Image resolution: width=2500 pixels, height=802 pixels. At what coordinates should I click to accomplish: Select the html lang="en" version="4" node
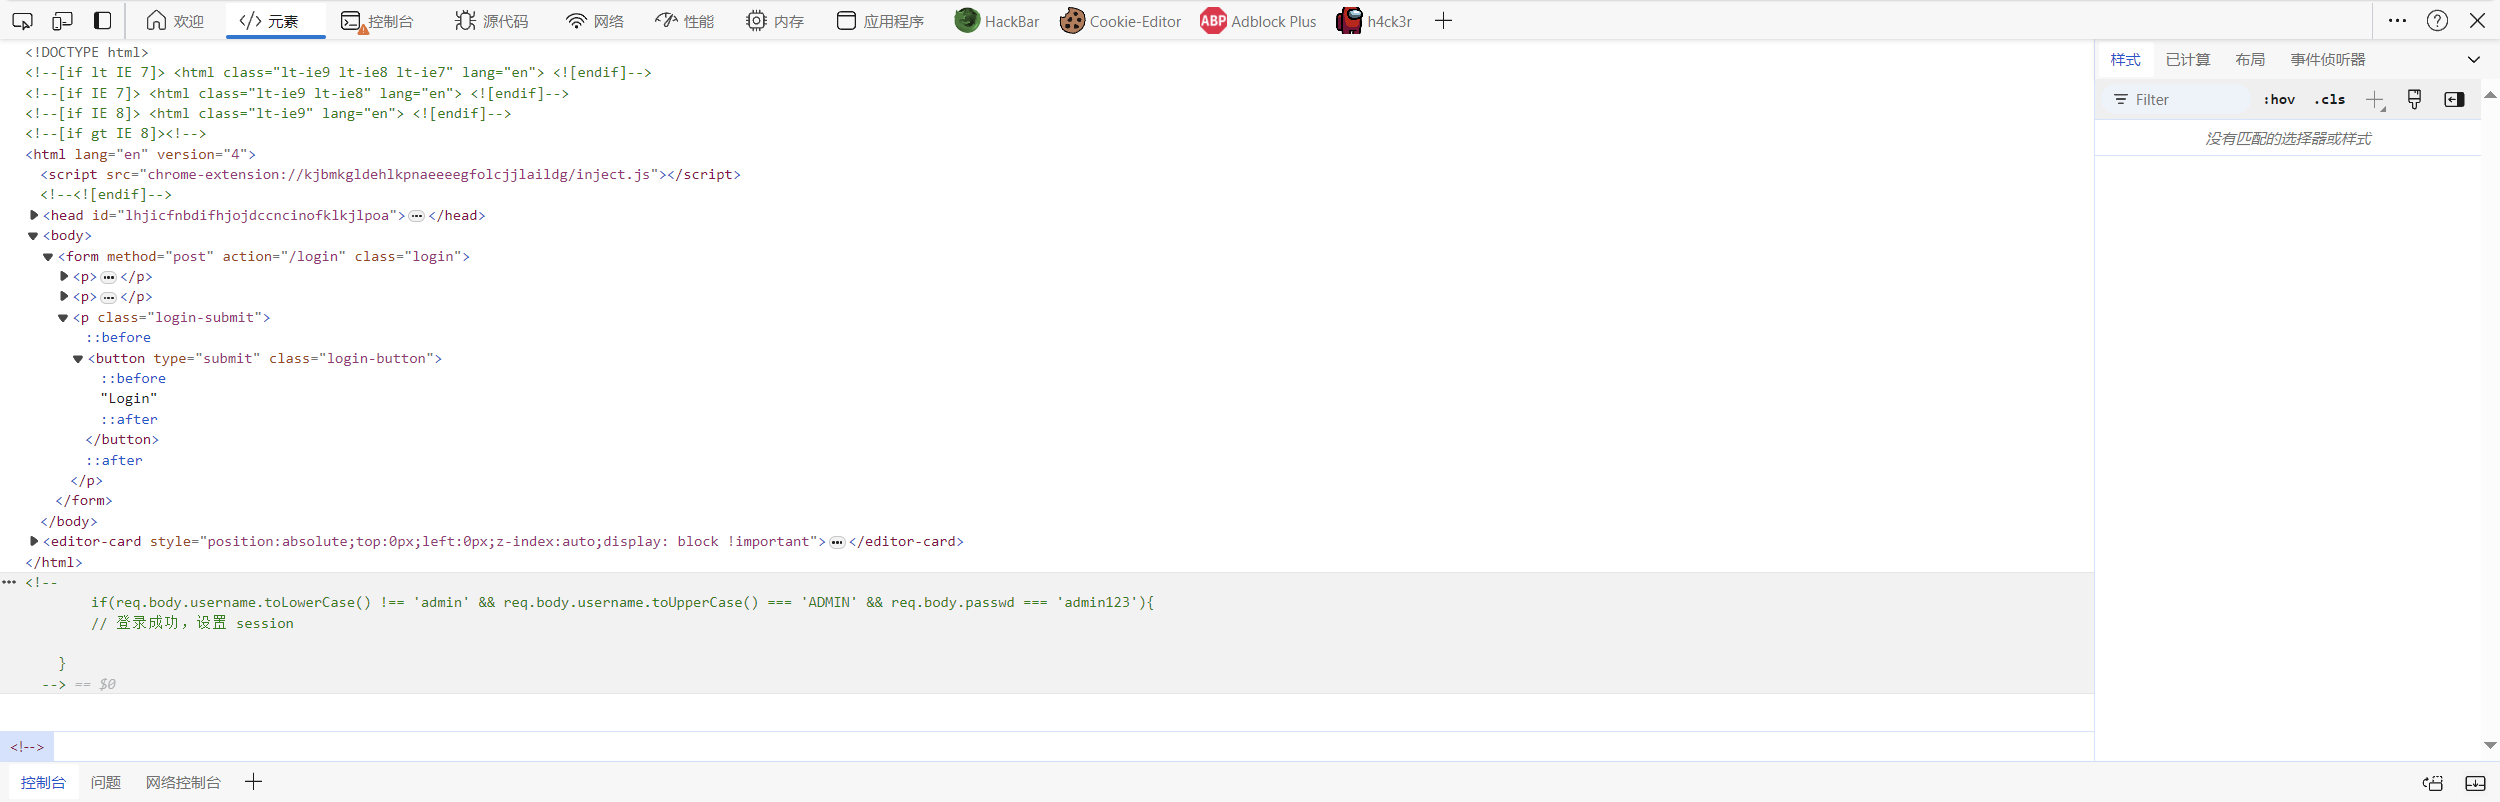[x=141, y=154]
